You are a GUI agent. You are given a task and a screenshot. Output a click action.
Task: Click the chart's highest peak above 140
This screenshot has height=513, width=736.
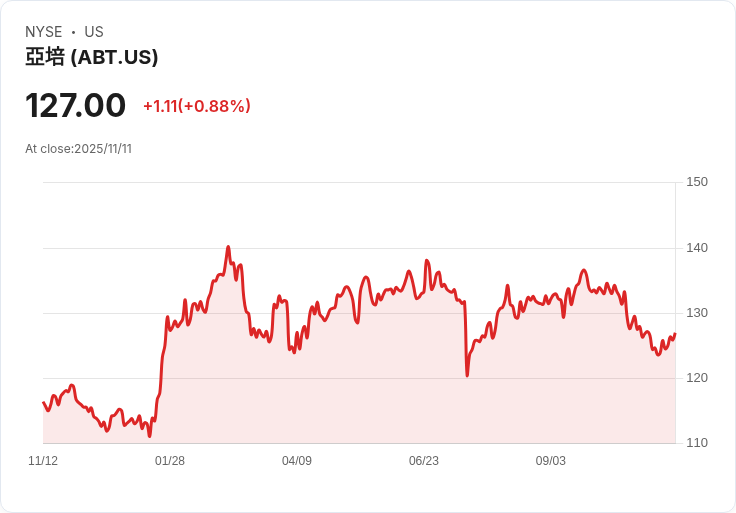pos(228,246)
